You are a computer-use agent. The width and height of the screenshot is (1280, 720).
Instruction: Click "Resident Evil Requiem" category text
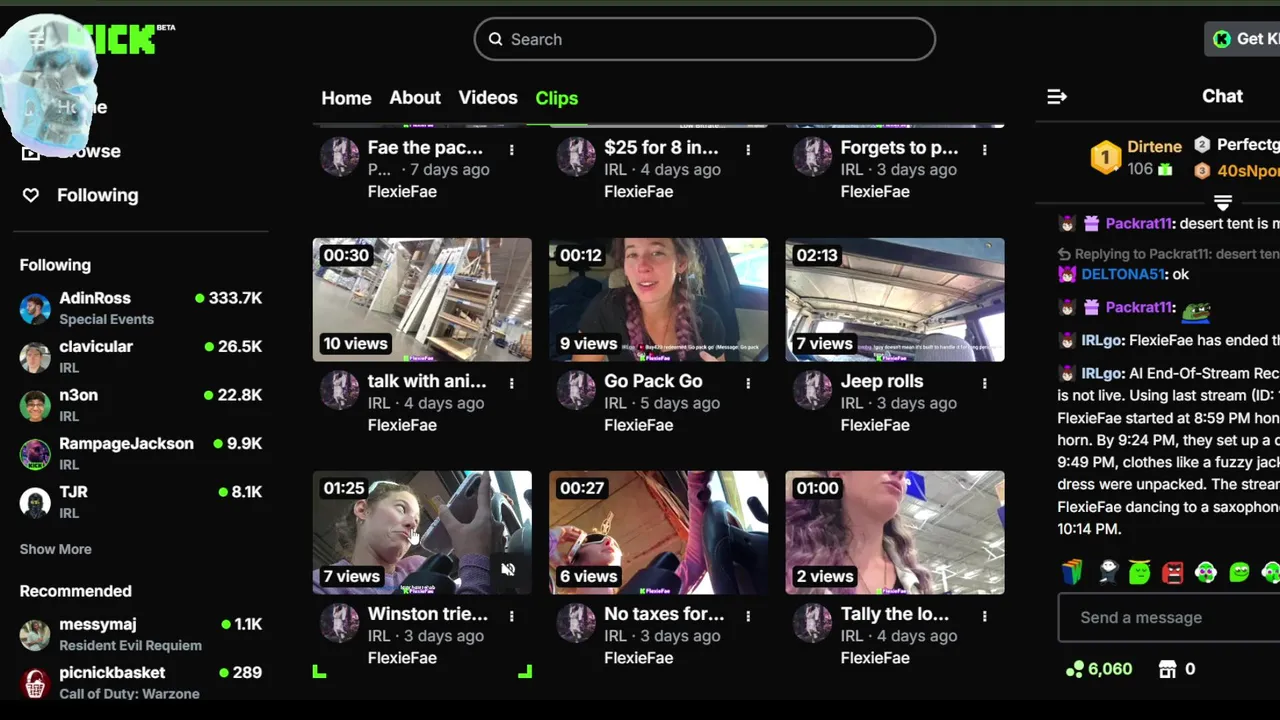130,646
